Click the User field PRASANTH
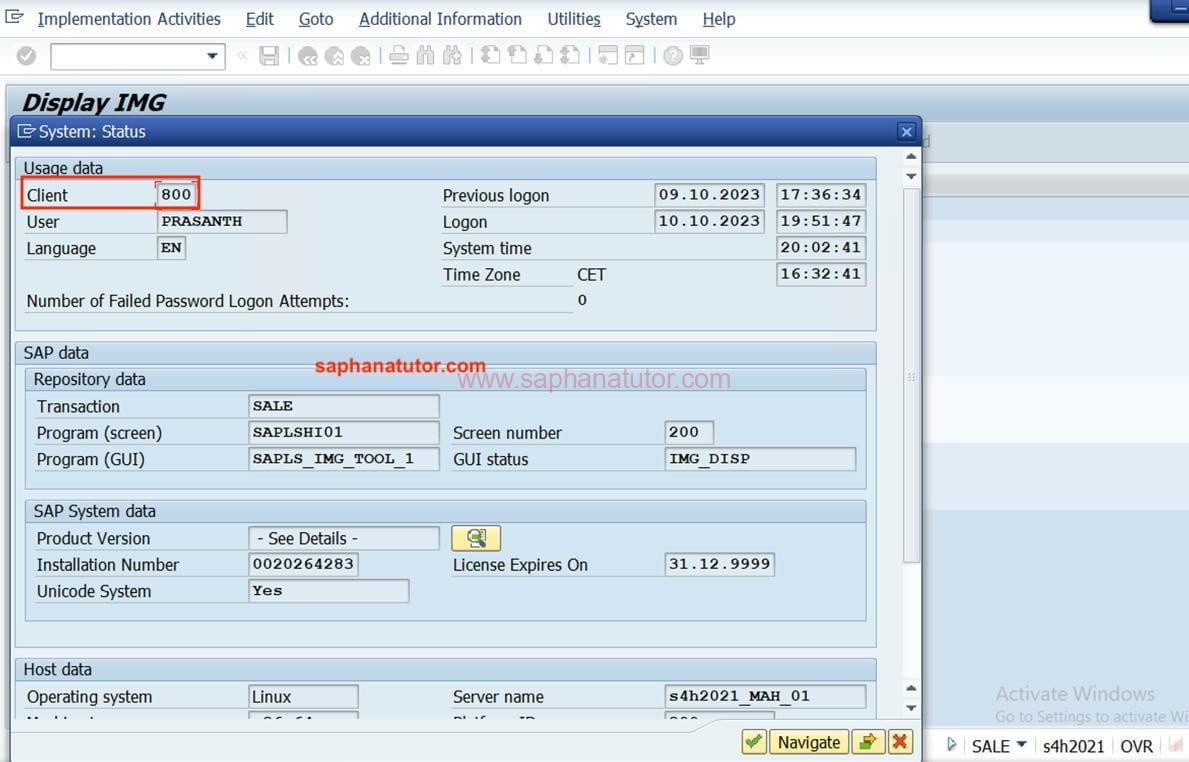 222,221
